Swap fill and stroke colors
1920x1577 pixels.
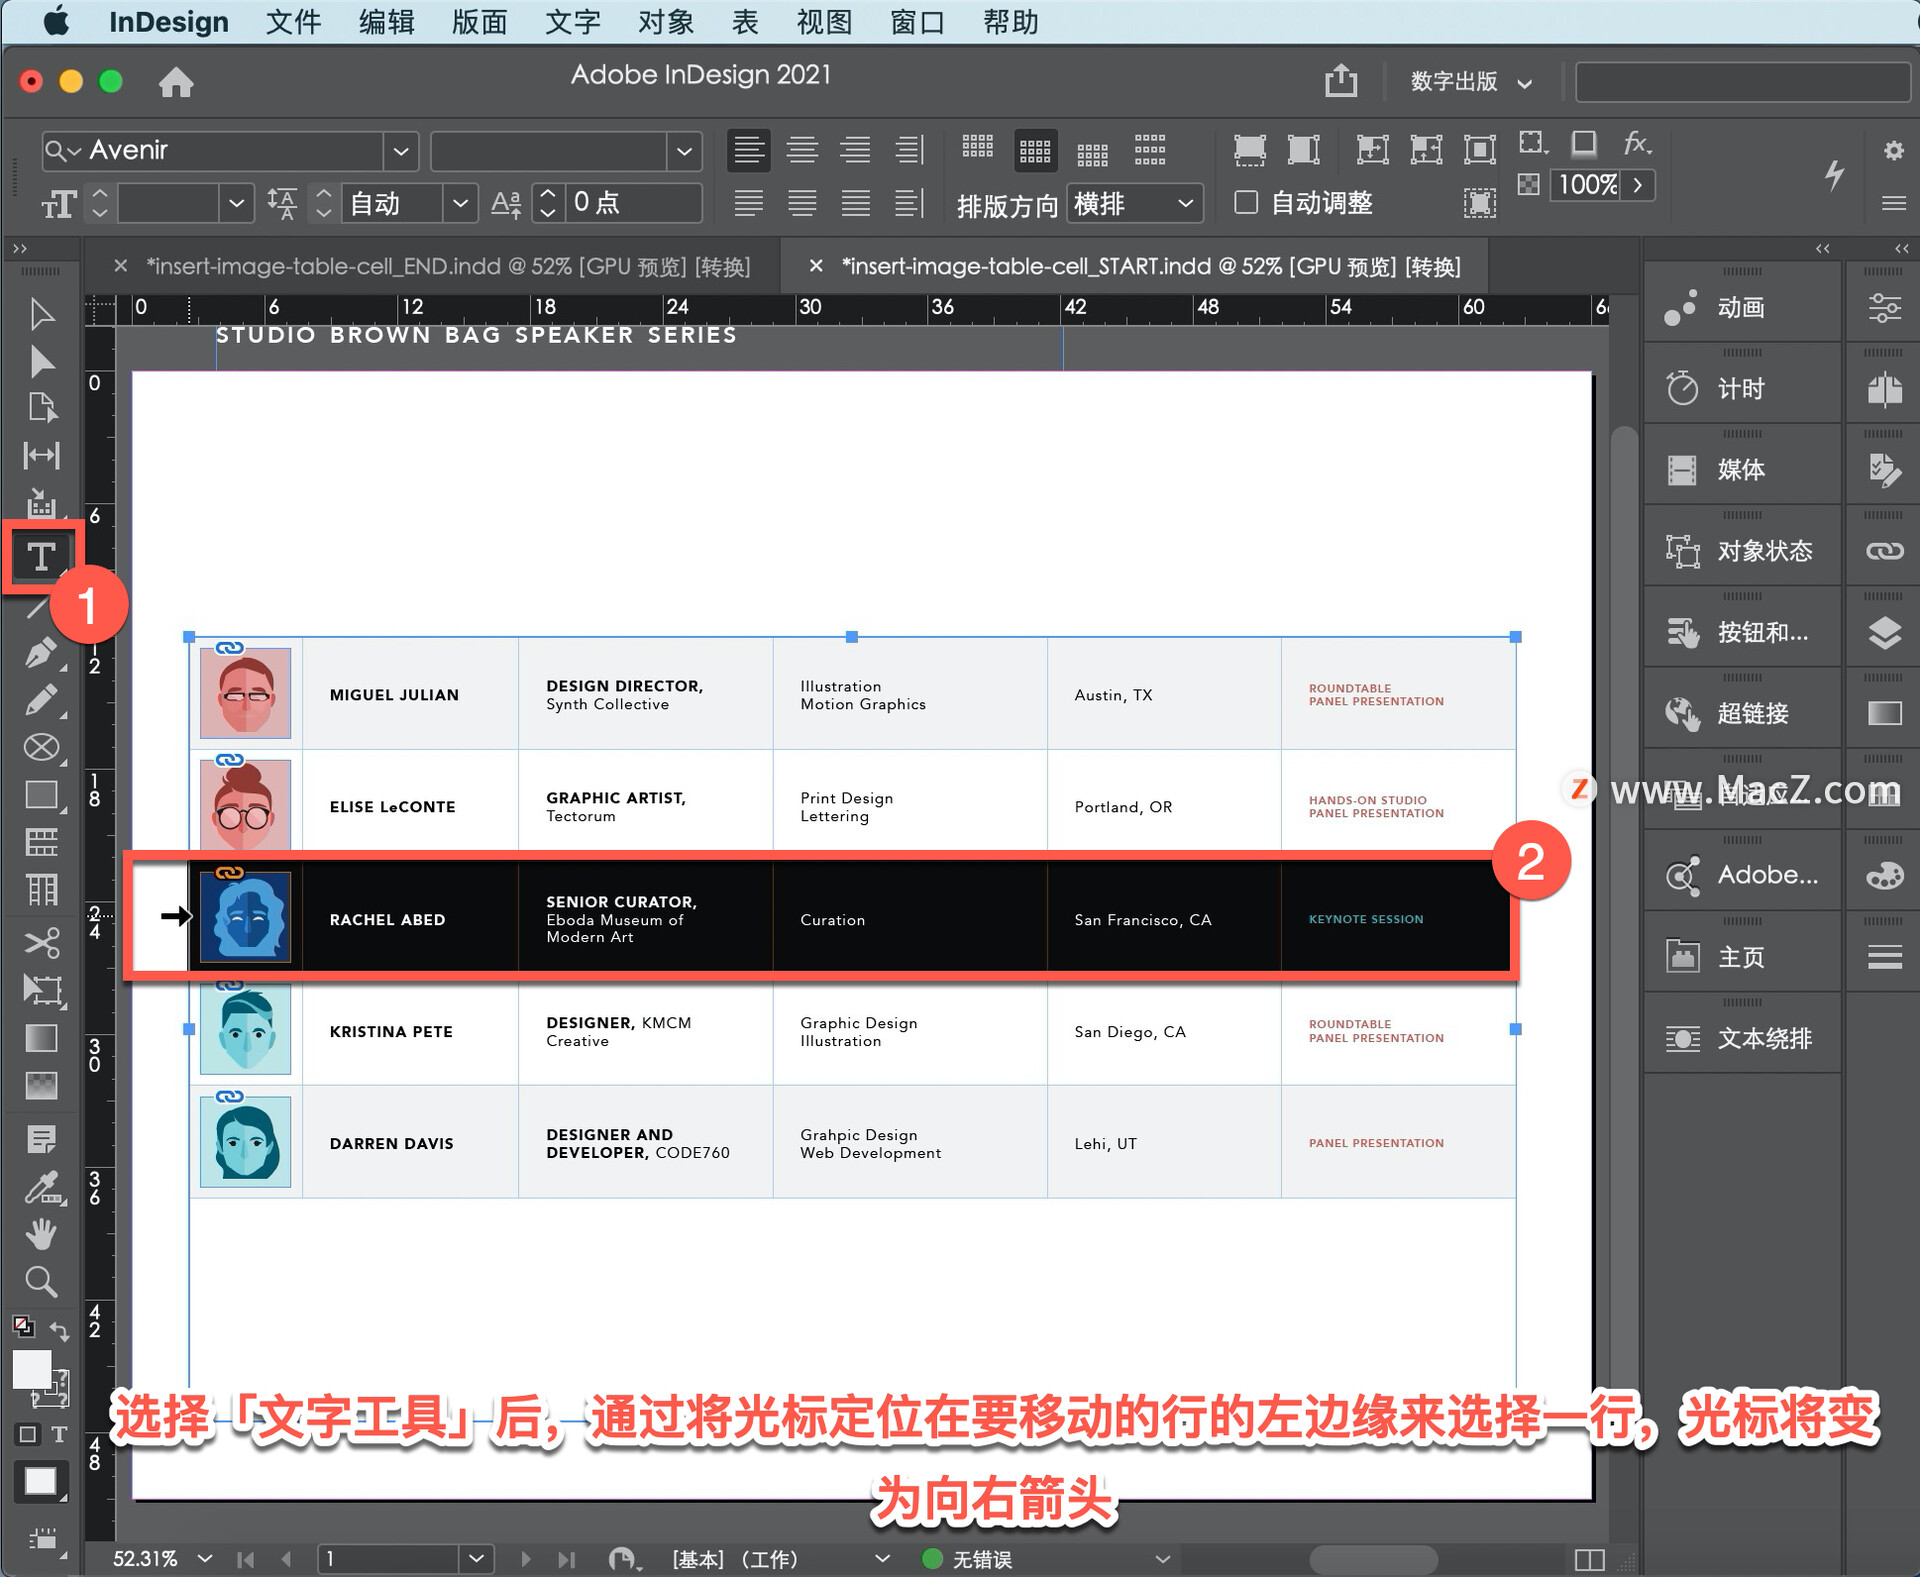(x=59, y=1331)
